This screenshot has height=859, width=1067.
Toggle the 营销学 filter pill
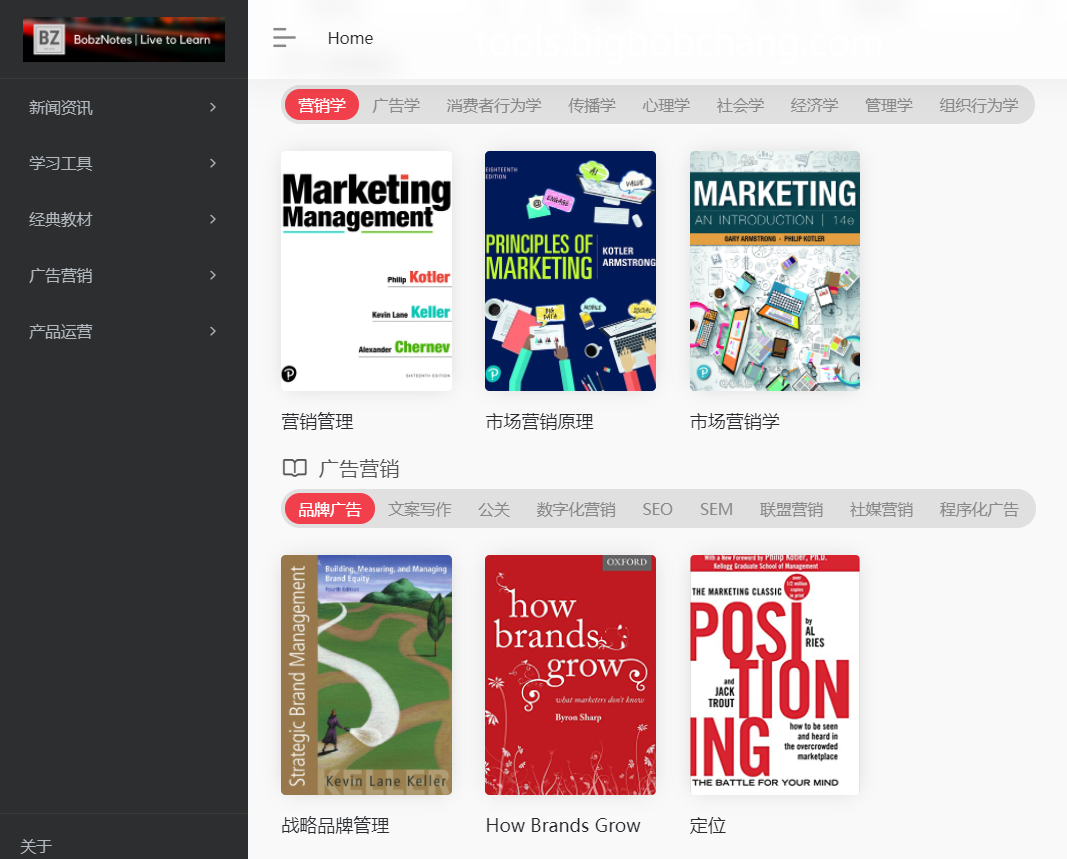tap(321, 104)
